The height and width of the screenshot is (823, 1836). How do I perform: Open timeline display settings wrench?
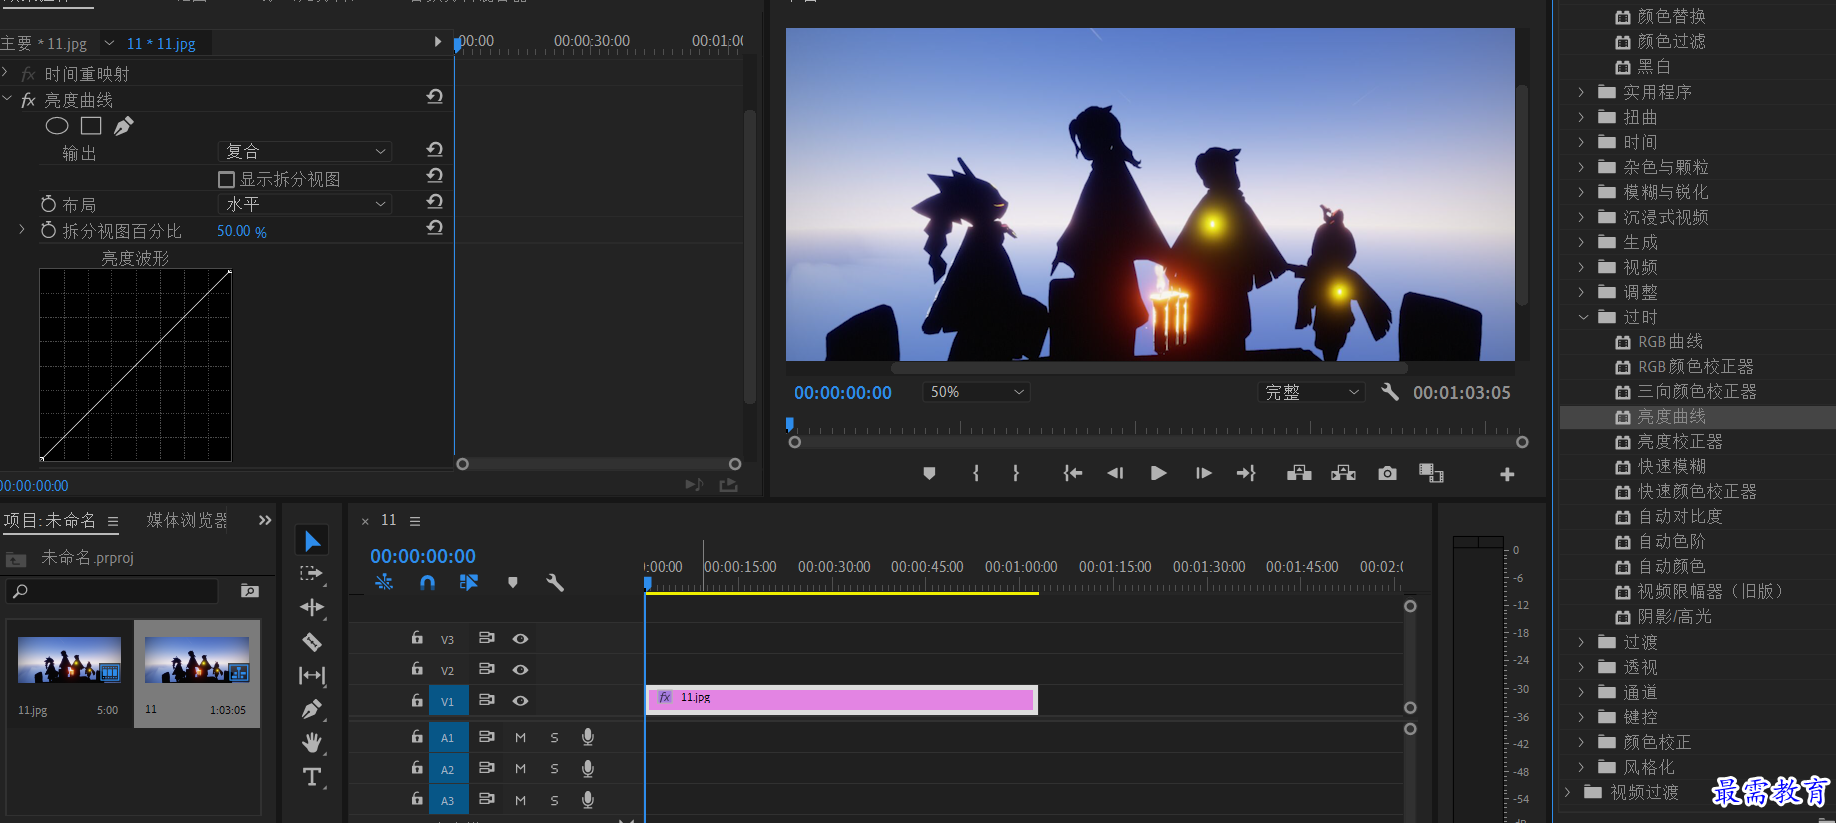pyautogui.click(x=555, y=583)
